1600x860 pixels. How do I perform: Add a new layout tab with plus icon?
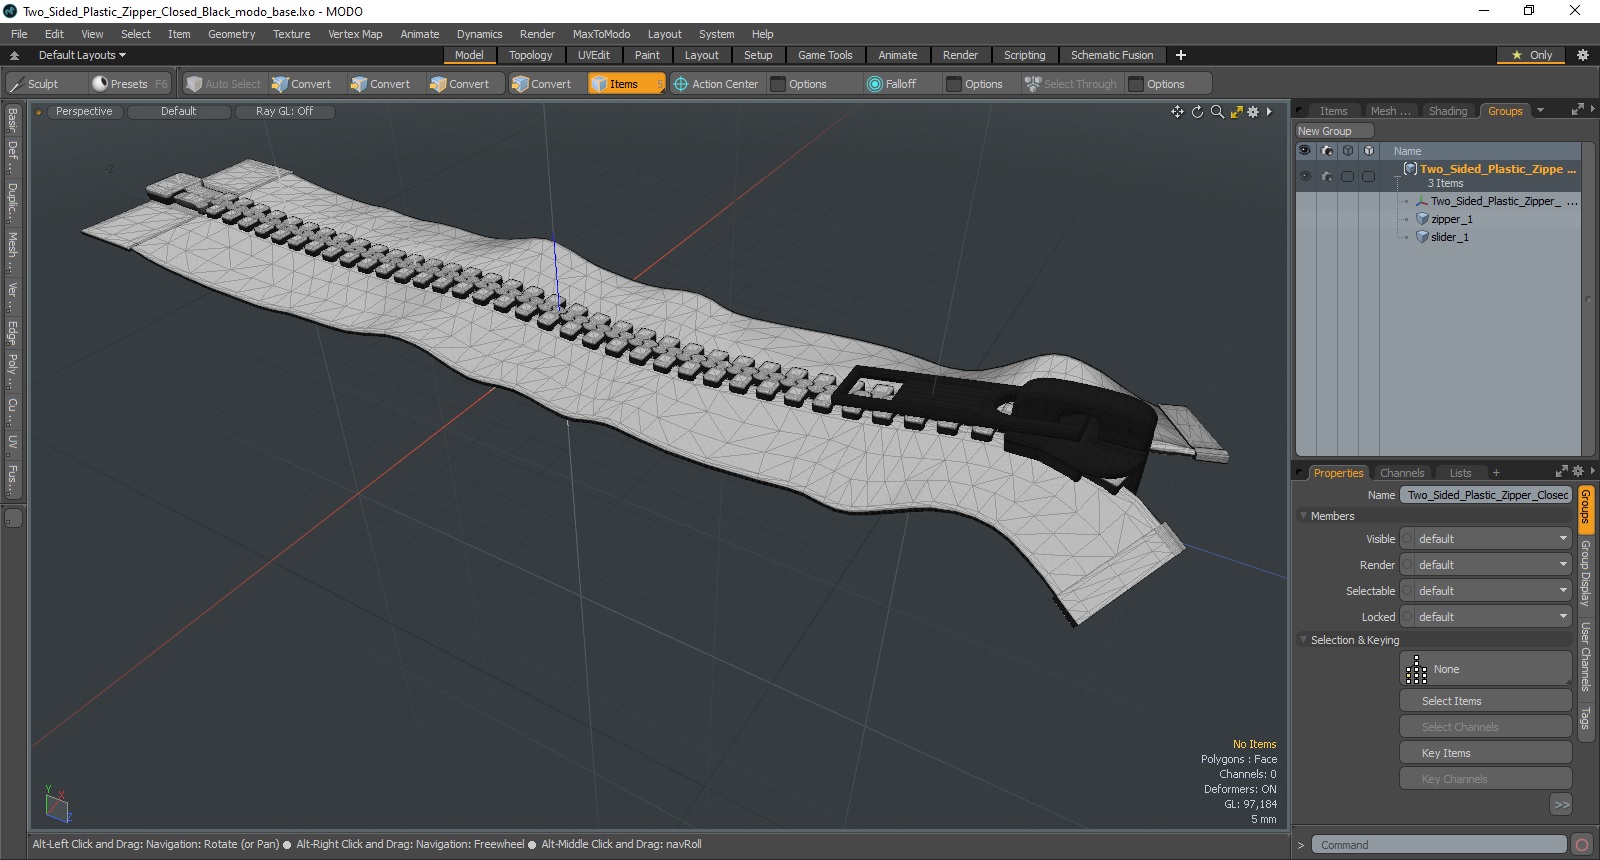pyautogui.click(x=1181, y=55)
